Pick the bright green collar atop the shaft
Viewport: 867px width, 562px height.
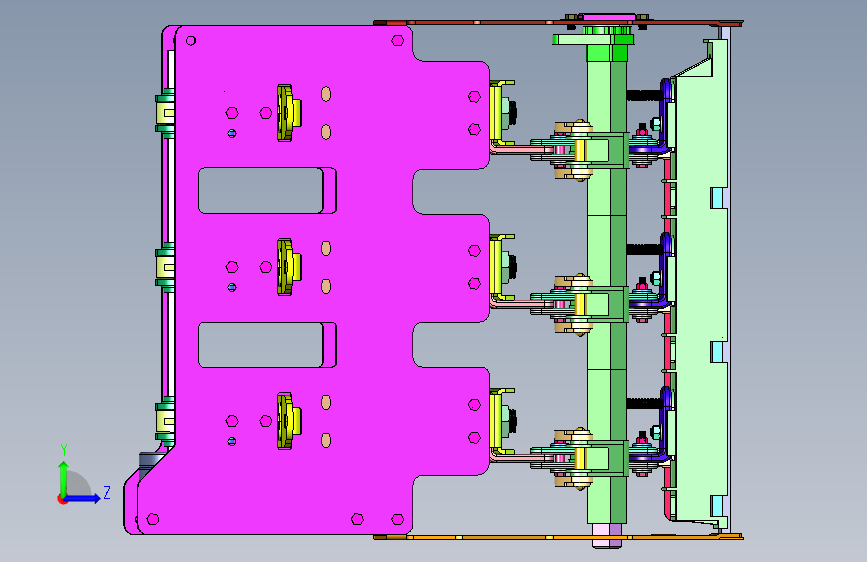[607, 53]
